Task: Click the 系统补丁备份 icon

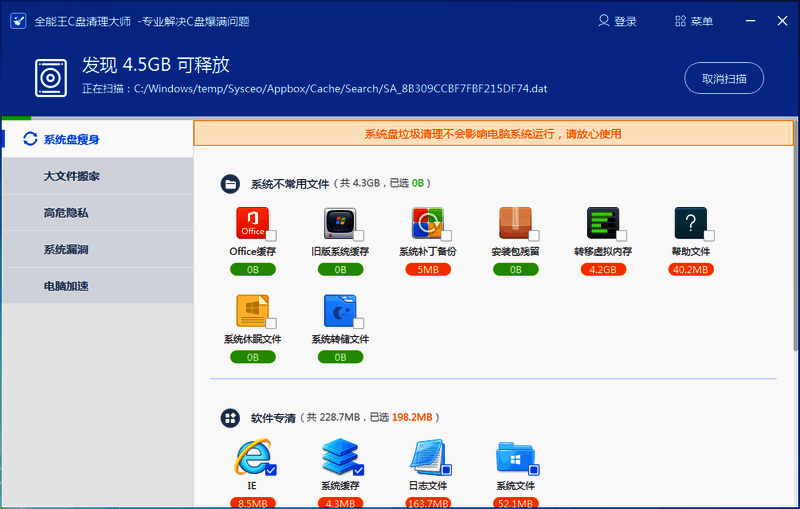Action: tap(428, 223)
